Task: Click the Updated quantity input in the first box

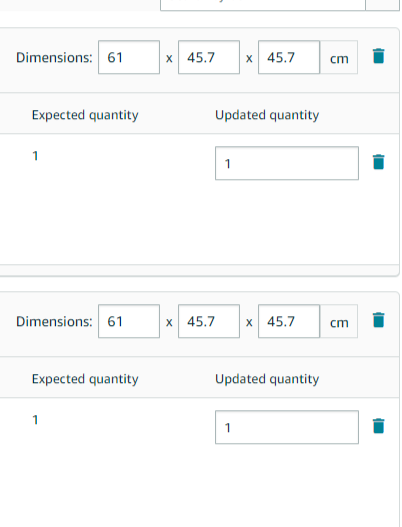Action: 287,163
